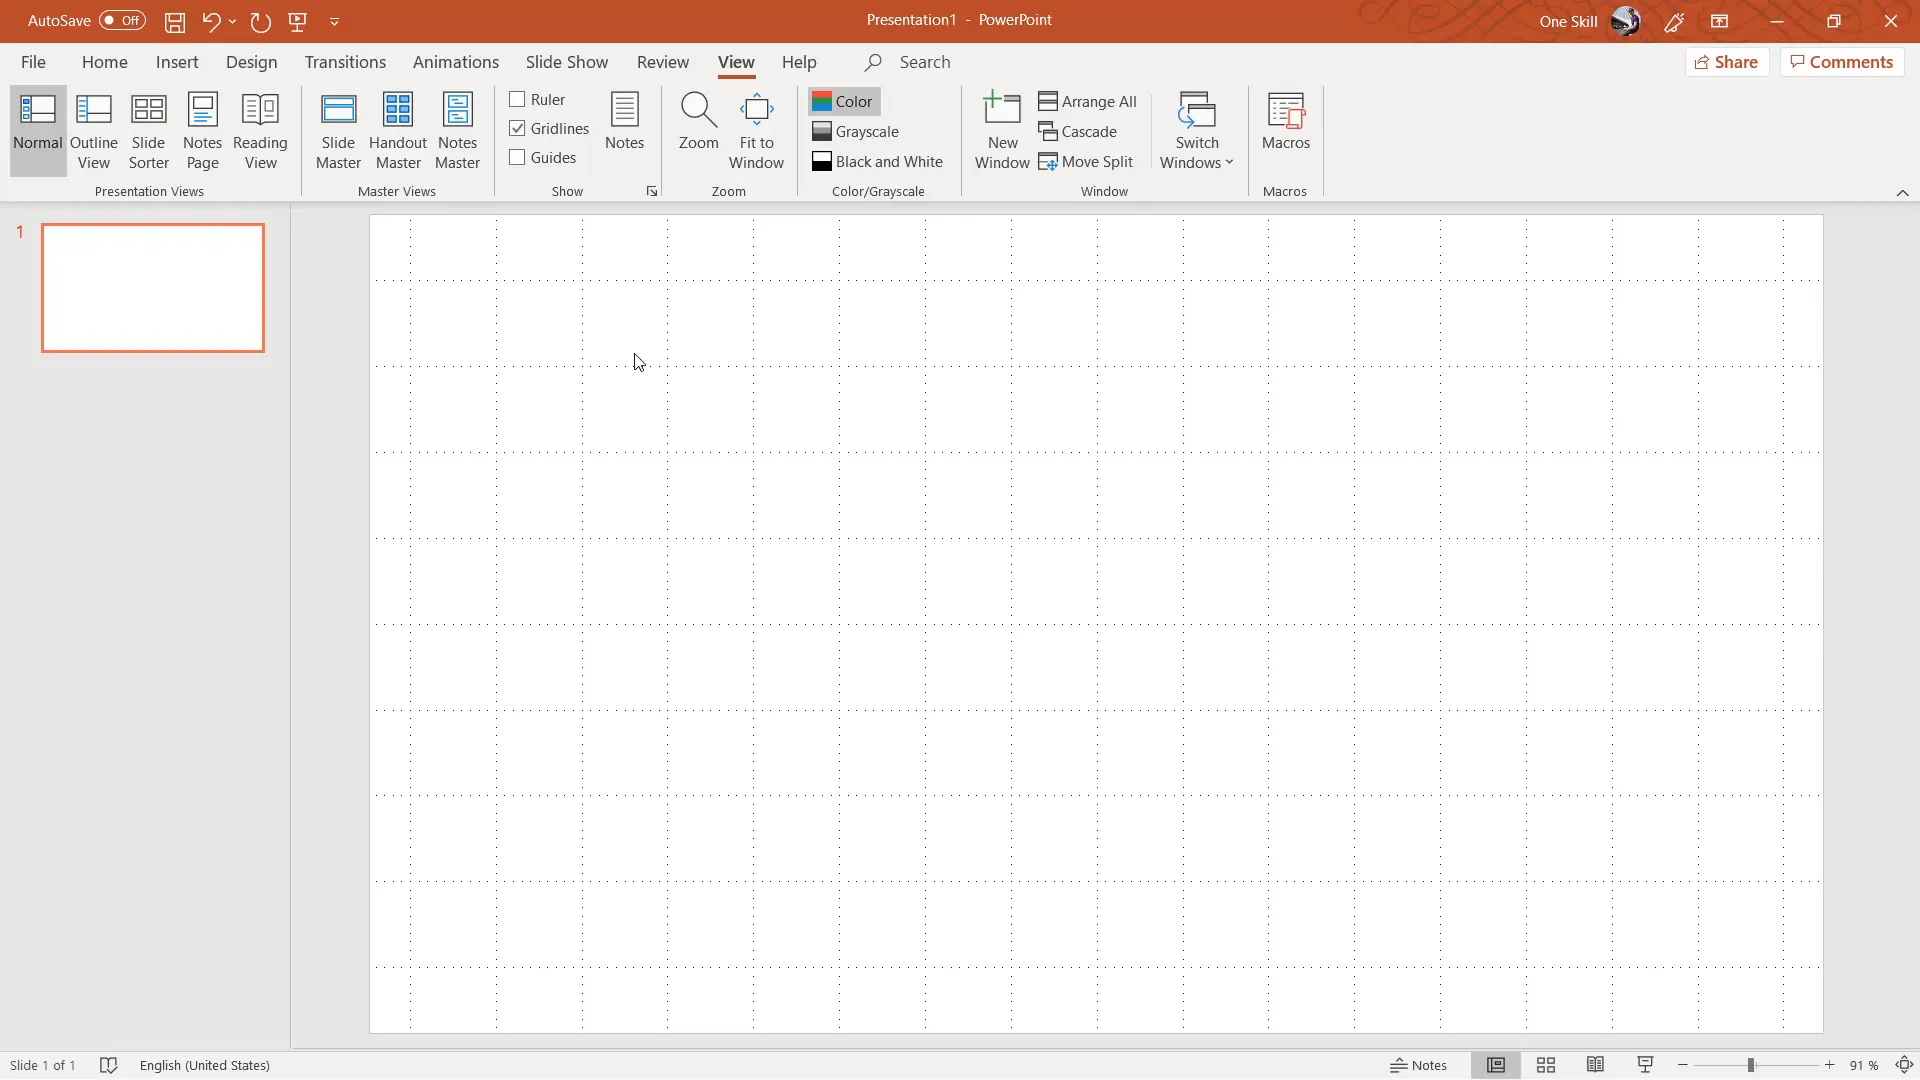This screenshot has width=1920, height=1080.
Task: Cascade open windows
Action: [x=1077, y=131]
